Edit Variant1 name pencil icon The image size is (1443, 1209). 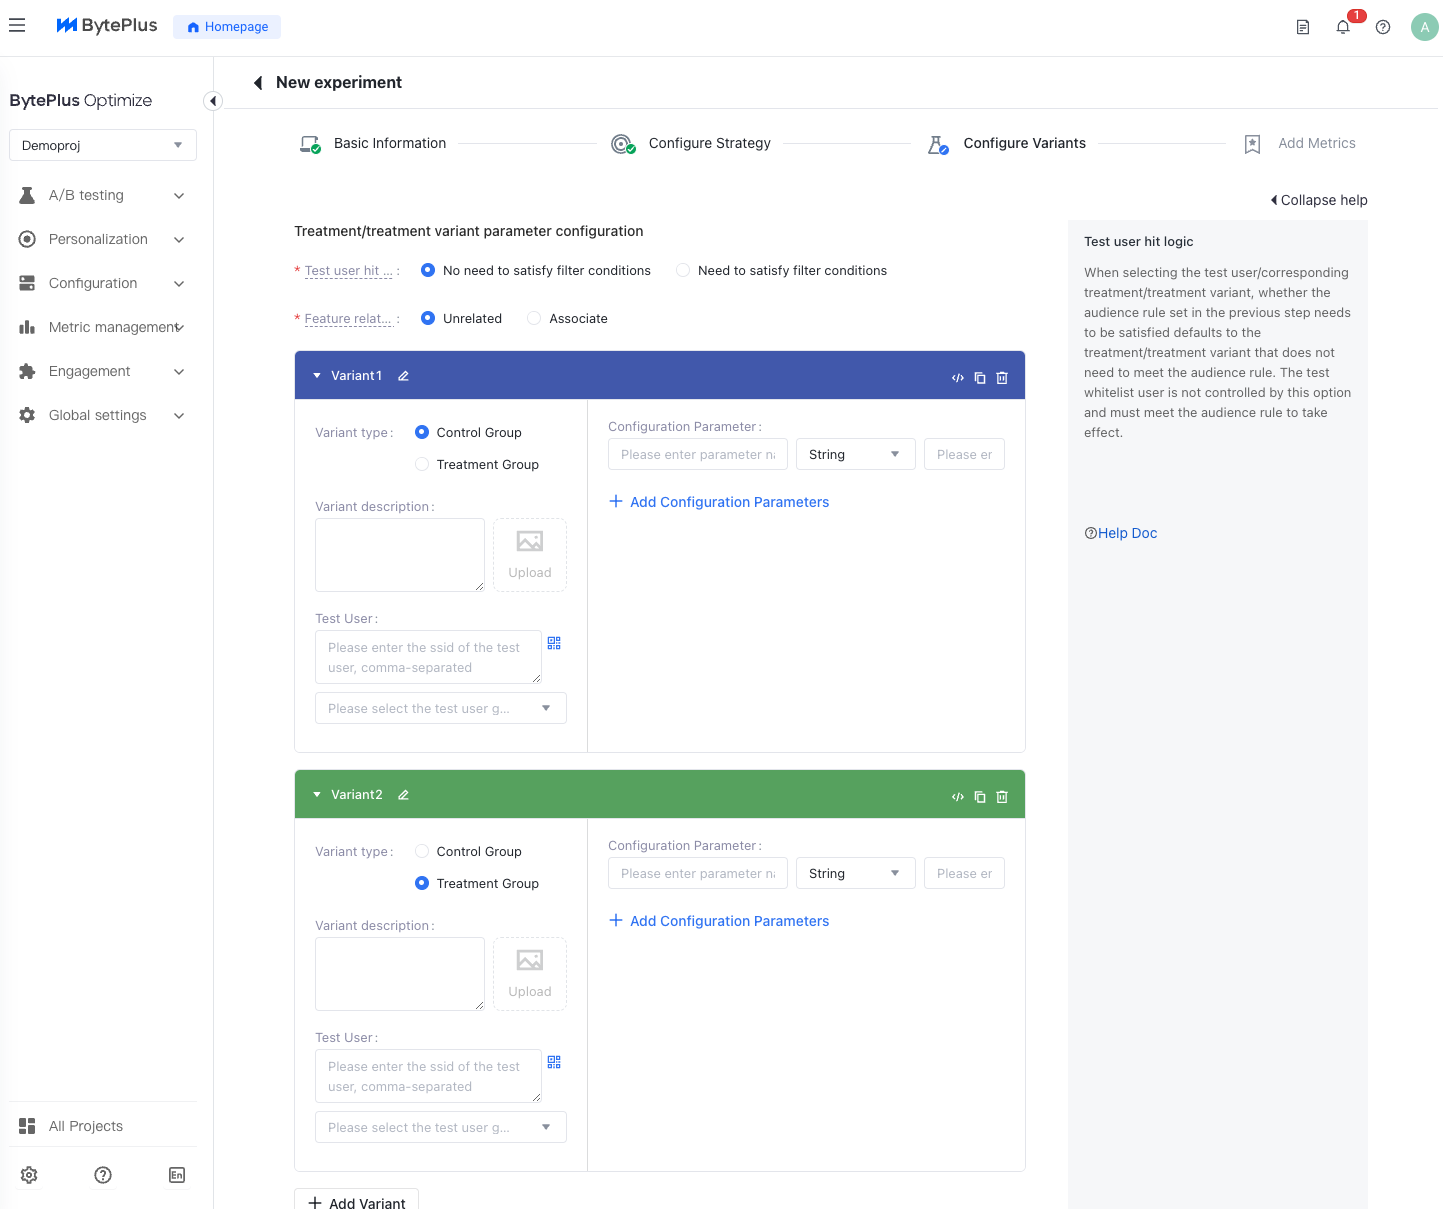click(404, 376)
